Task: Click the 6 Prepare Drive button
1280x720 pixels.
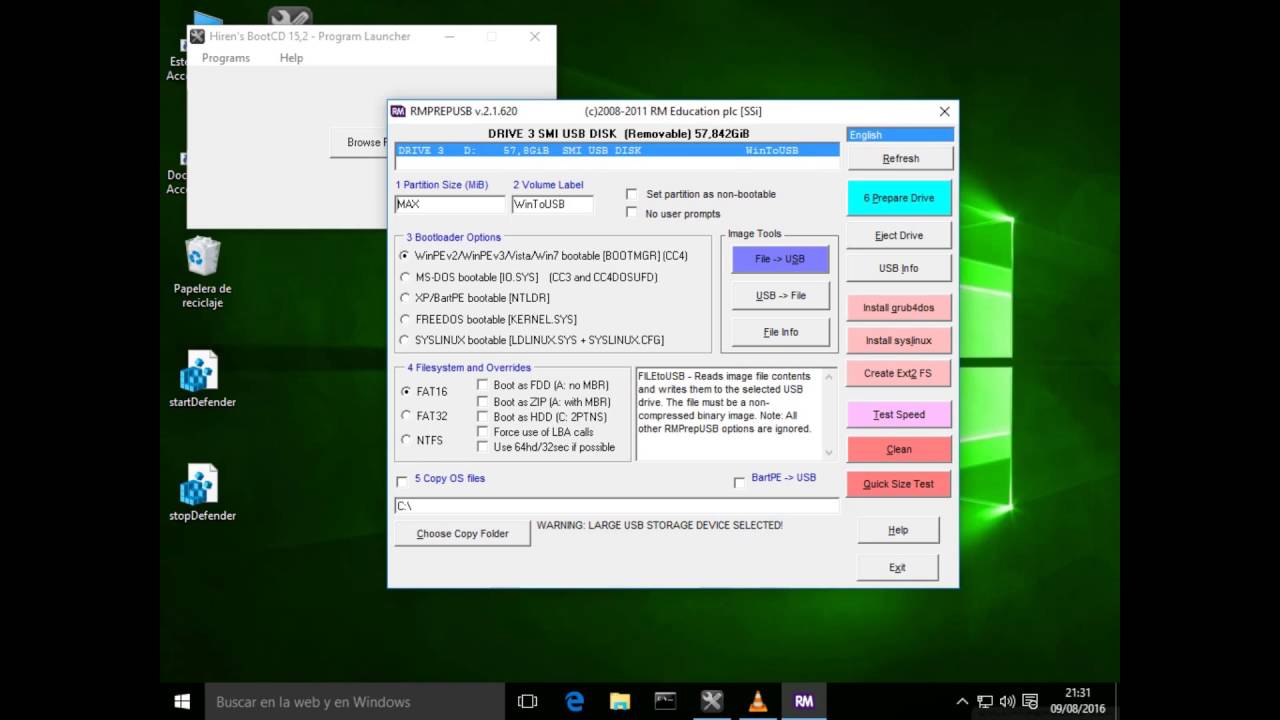Action: pyautogui.click(x=899, y=198)
